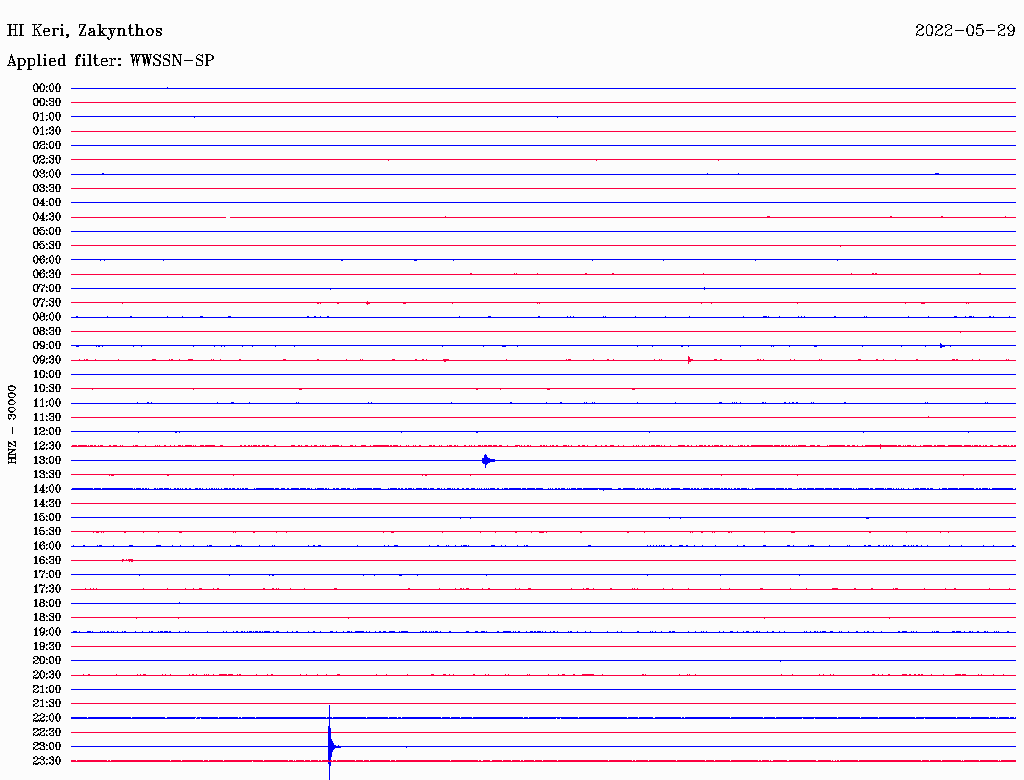Screen dimensions: 1024x780
Task: Click the 03:00 time label
Action: 47,174
